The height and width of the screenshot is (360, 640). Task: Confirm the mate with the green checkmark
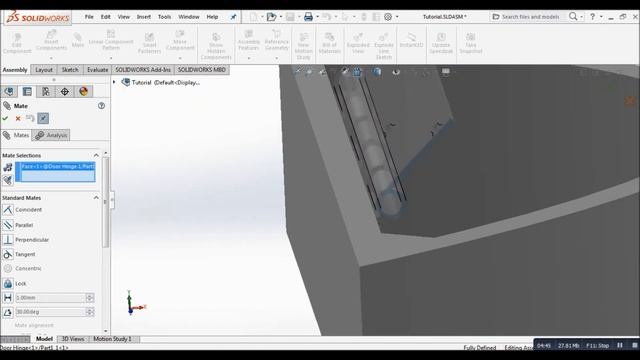pos(5,118)
